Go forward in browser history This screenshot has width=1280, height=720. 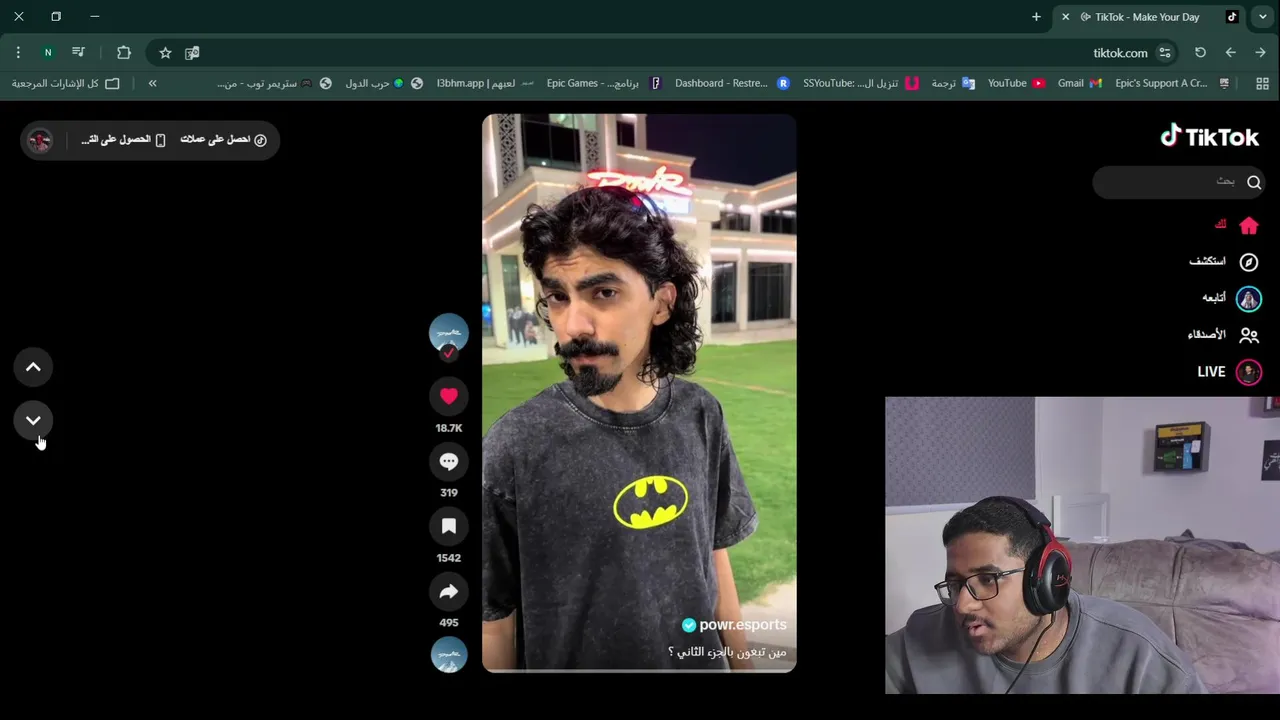1260,53
